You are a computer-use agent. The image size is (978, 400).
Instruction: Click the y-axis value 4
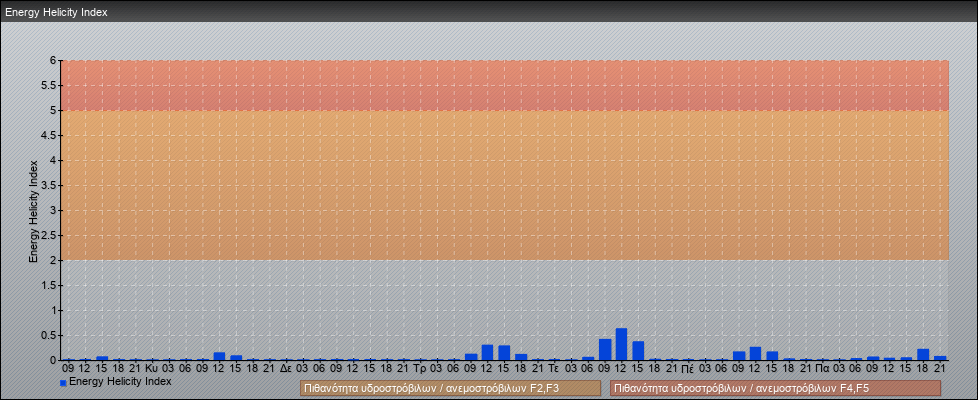click(x=53, y=160)
